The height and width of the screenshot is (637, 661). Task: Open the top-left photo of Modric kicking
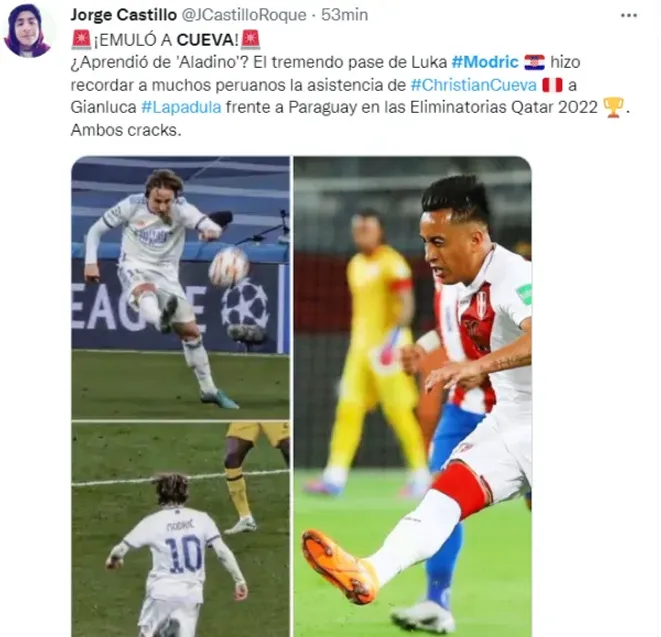click(x=180, y=288)
